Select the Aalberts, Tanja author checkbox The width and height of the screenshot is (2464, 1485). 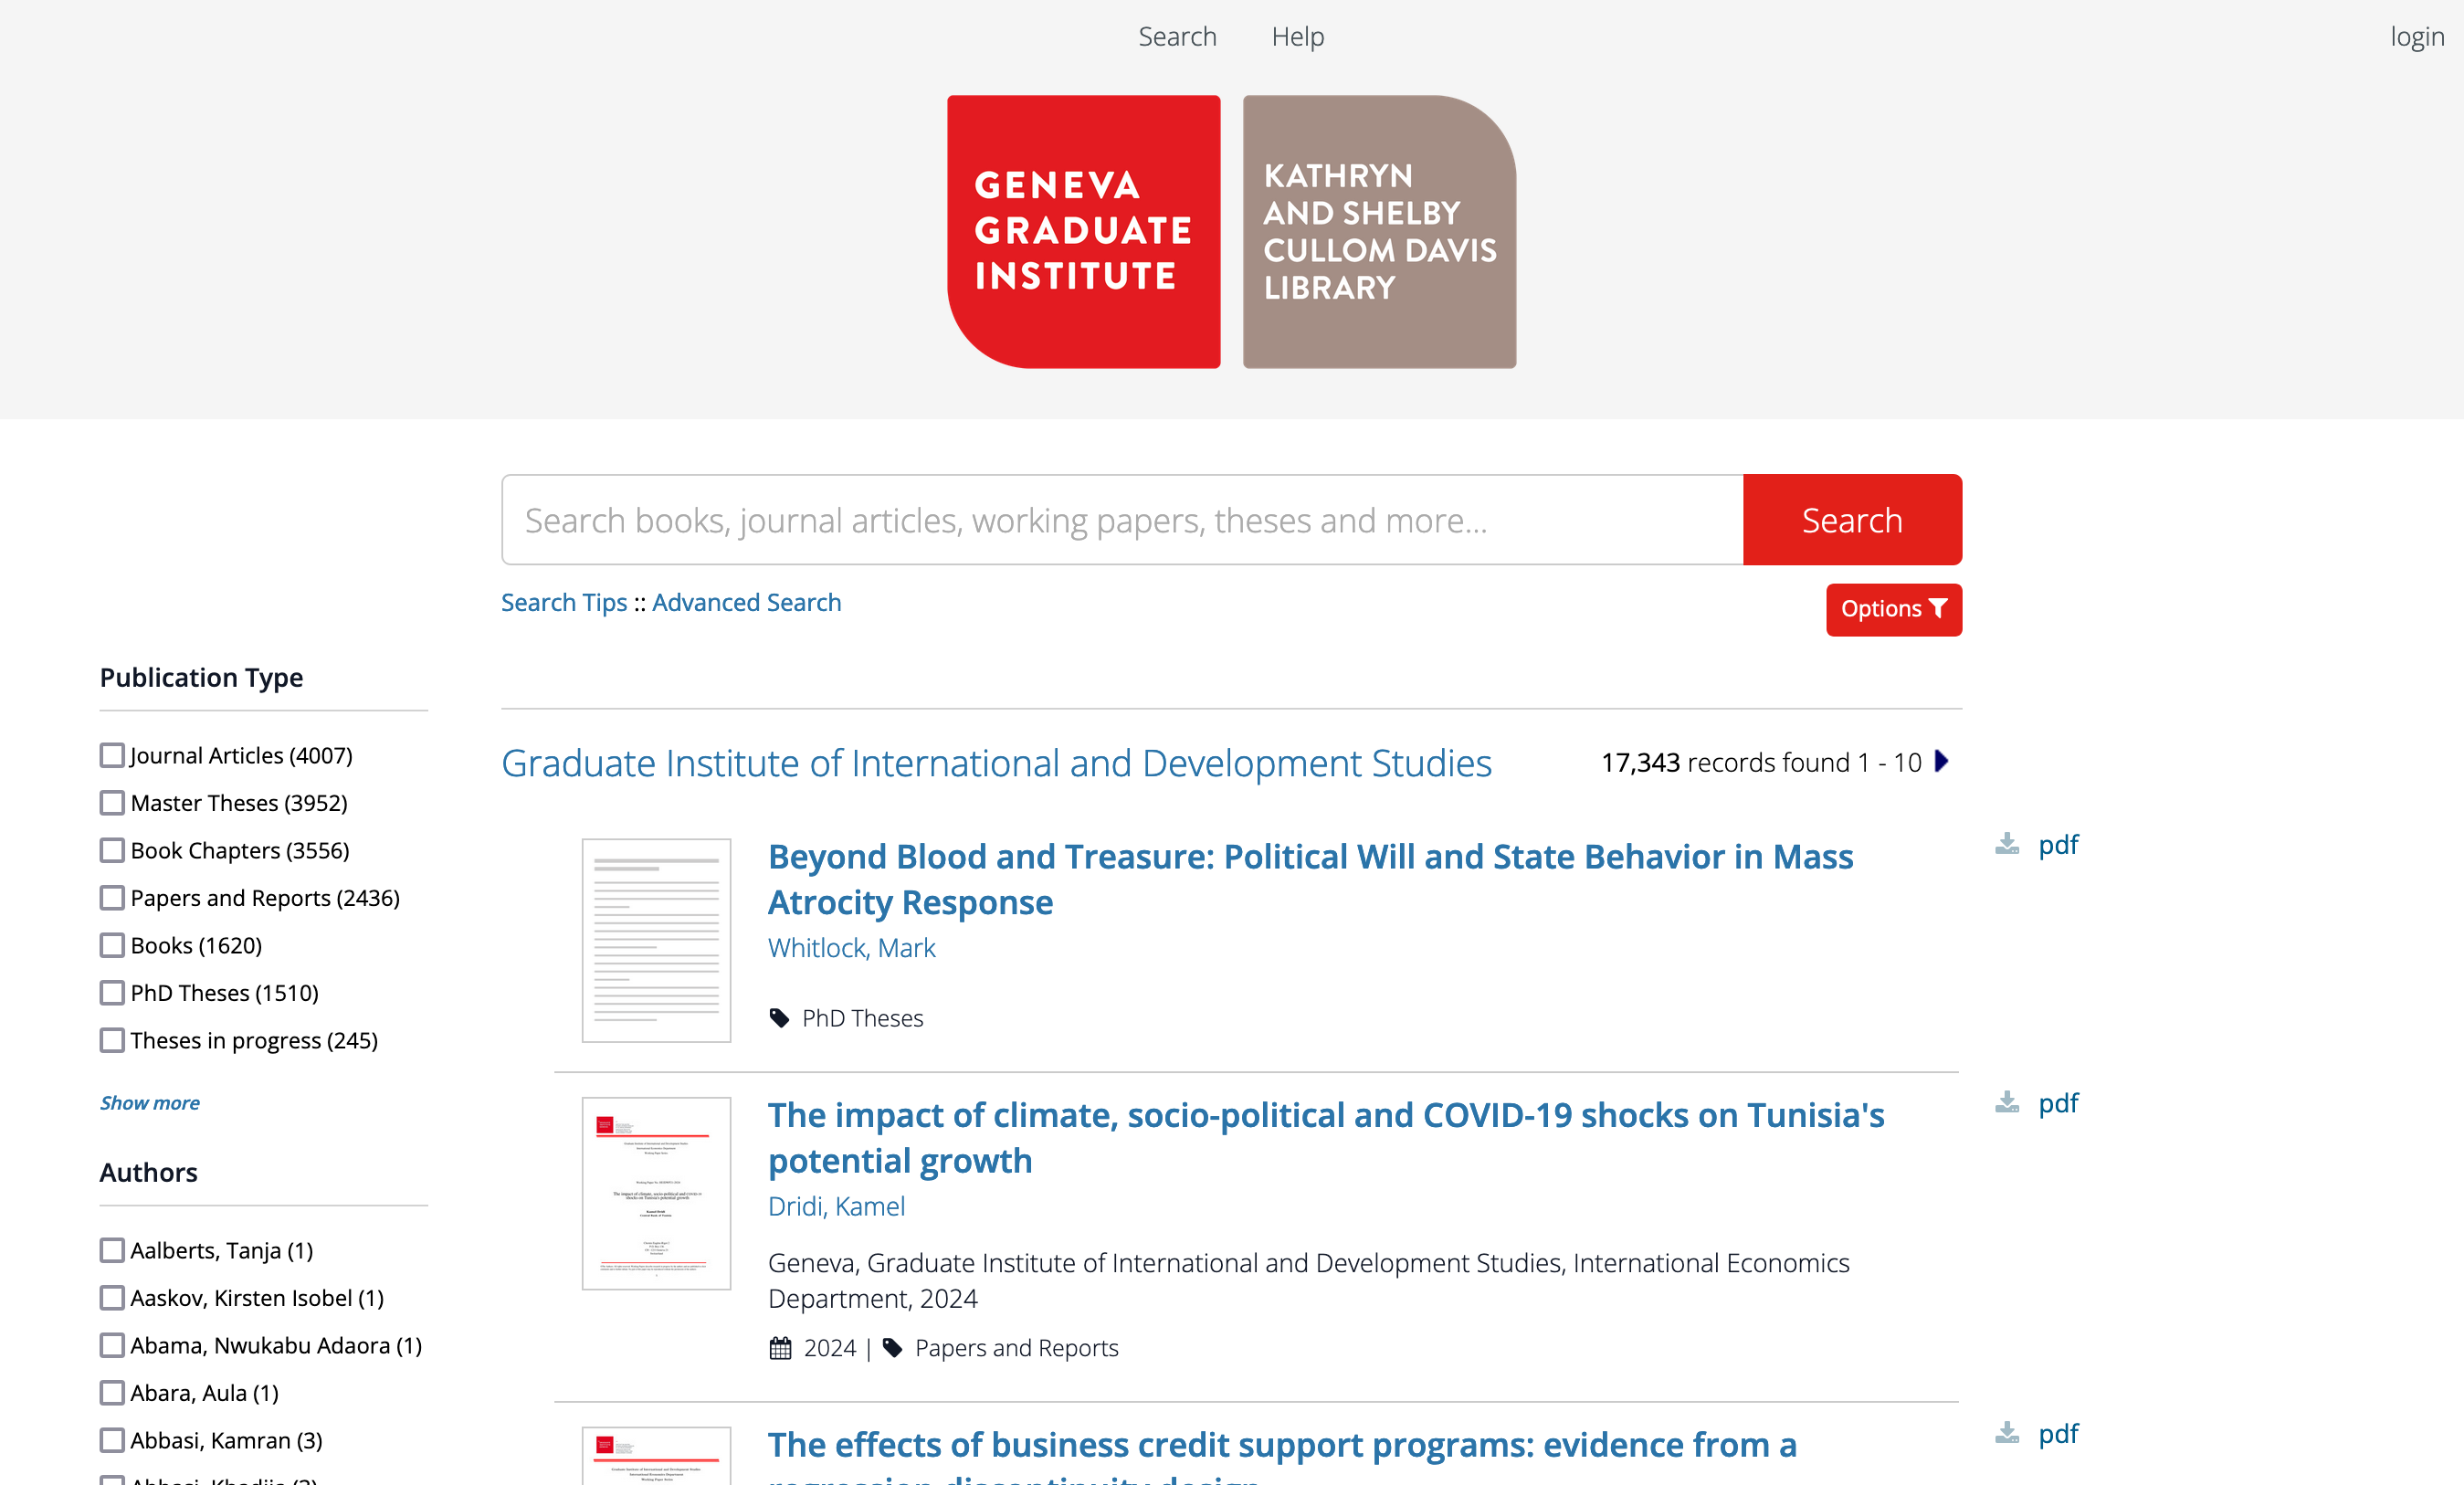click(111, 1250)
